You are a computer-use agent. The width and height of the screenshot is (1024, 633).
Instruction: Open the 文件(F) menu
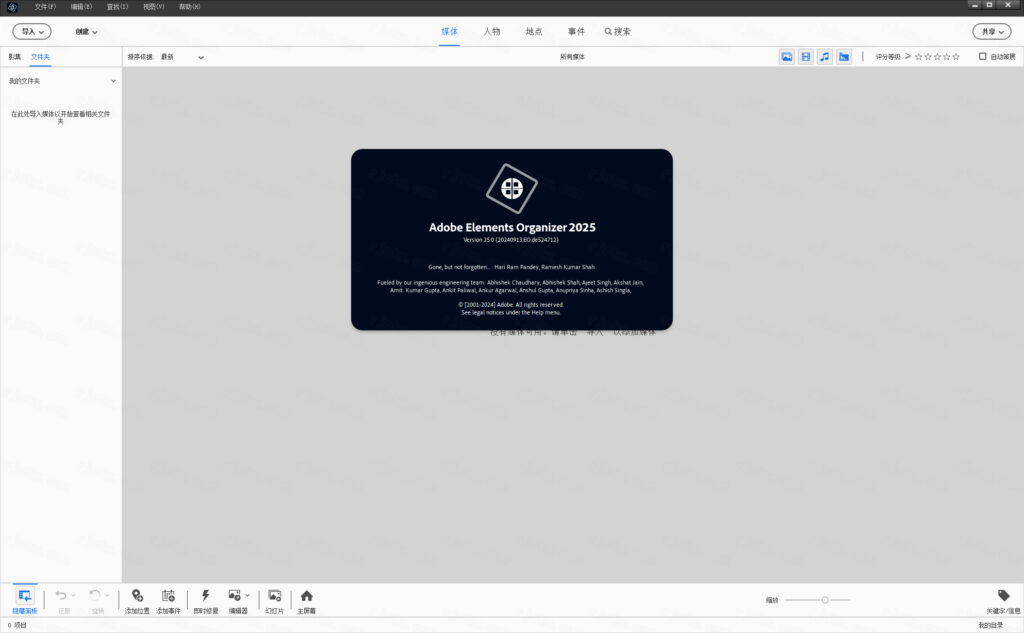pyautogui.click(x=45, y=7)
